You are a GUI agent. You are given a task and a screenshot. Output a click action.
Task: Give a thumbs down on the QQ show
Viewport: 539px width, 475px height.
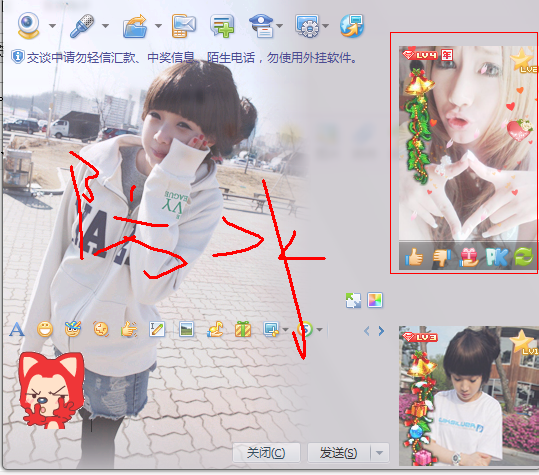coord(442,257)
